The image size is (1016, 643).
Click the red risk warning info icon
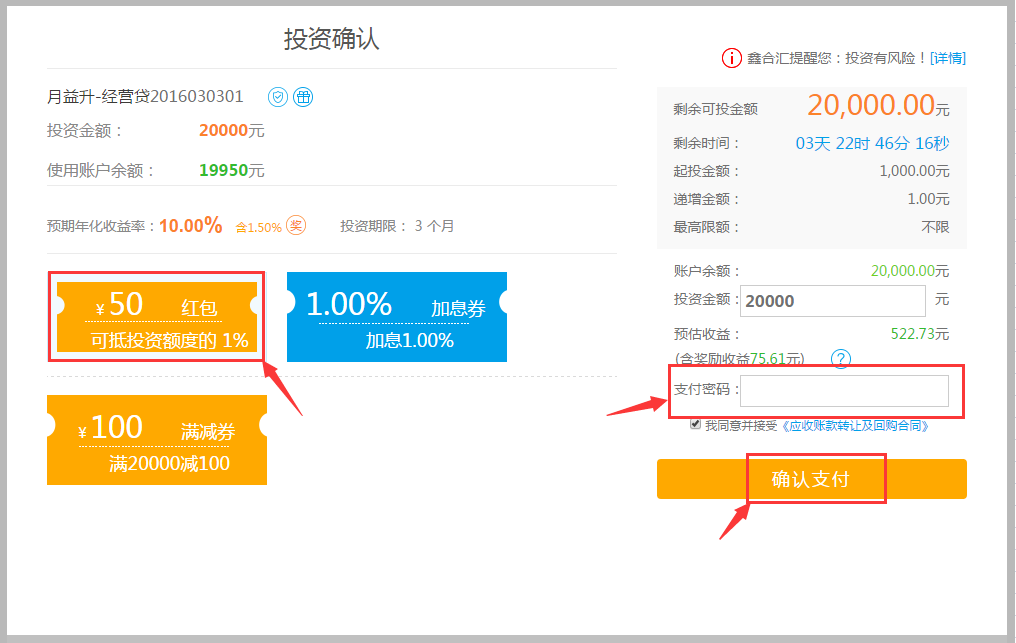(x=731, y=58)
